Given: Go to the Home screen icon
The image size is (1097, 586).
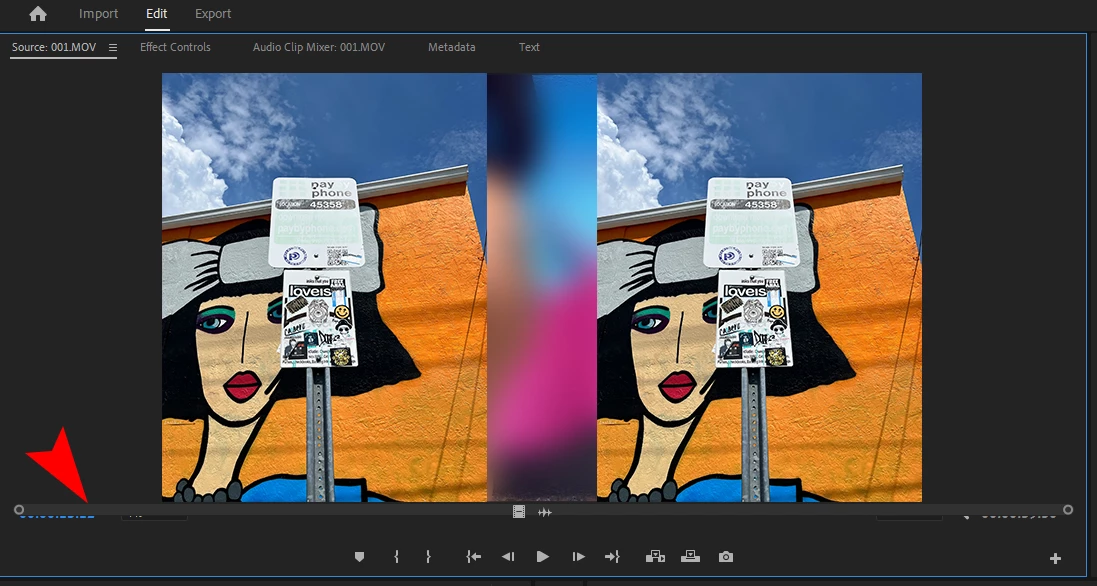Looking at the screenshot, I should point(38,13).
